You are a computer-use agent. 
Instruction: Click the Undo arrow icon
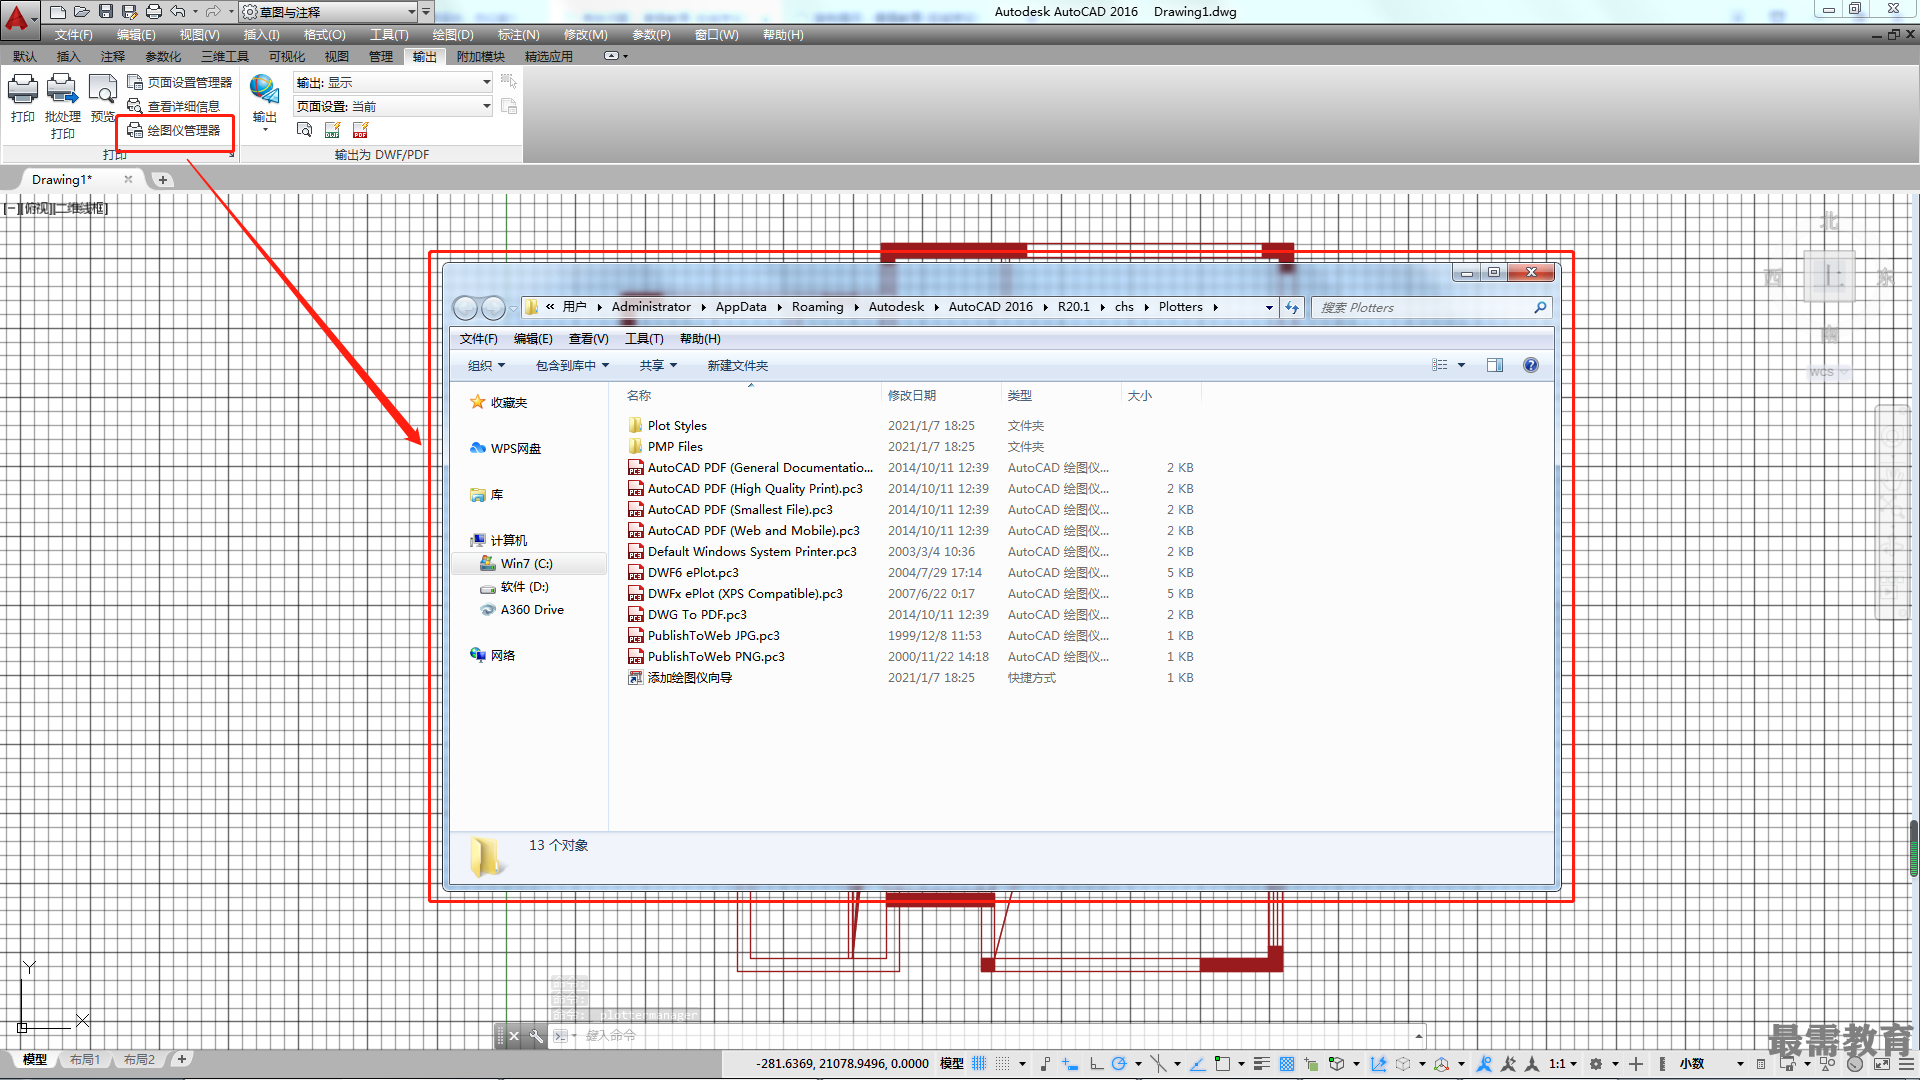[178, 12]
